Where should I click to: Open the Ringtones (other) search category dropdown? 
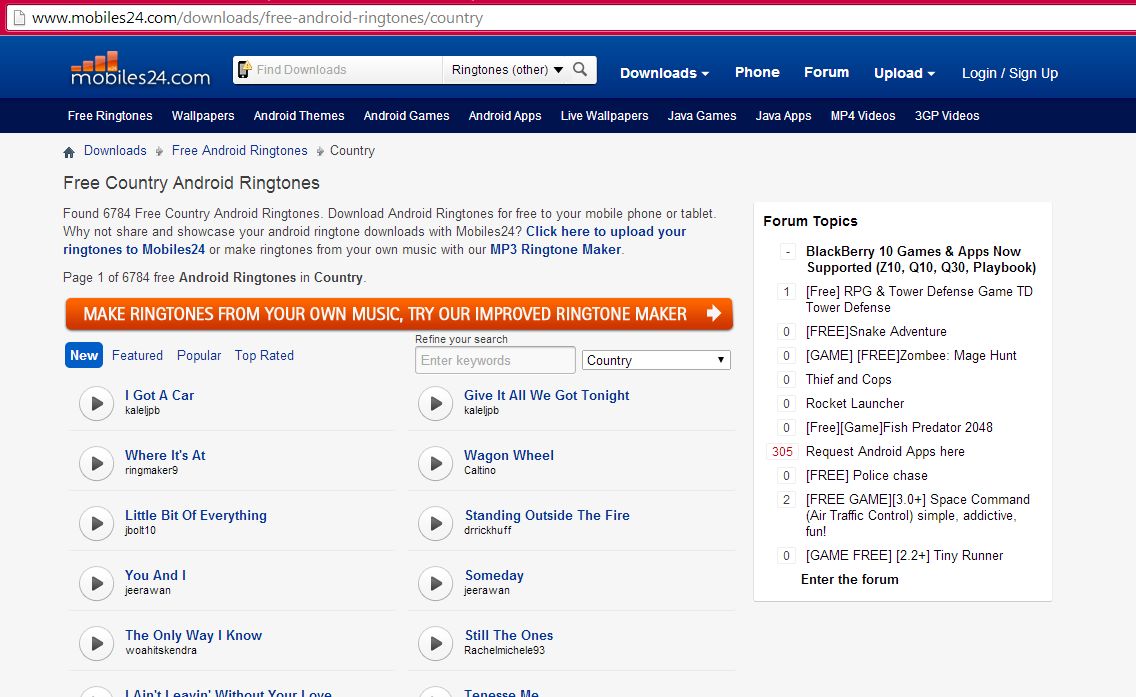point(507,70)
